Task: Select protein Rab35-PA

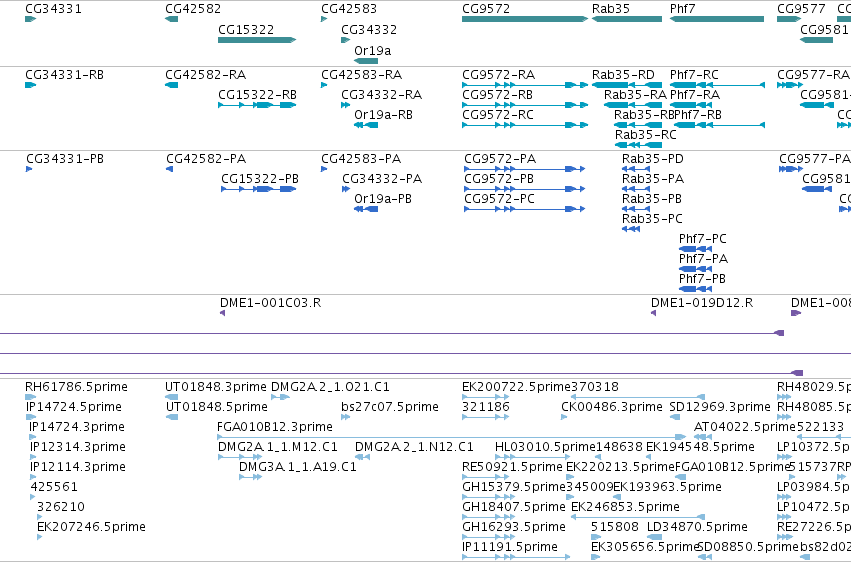Action: coord(653,179)
